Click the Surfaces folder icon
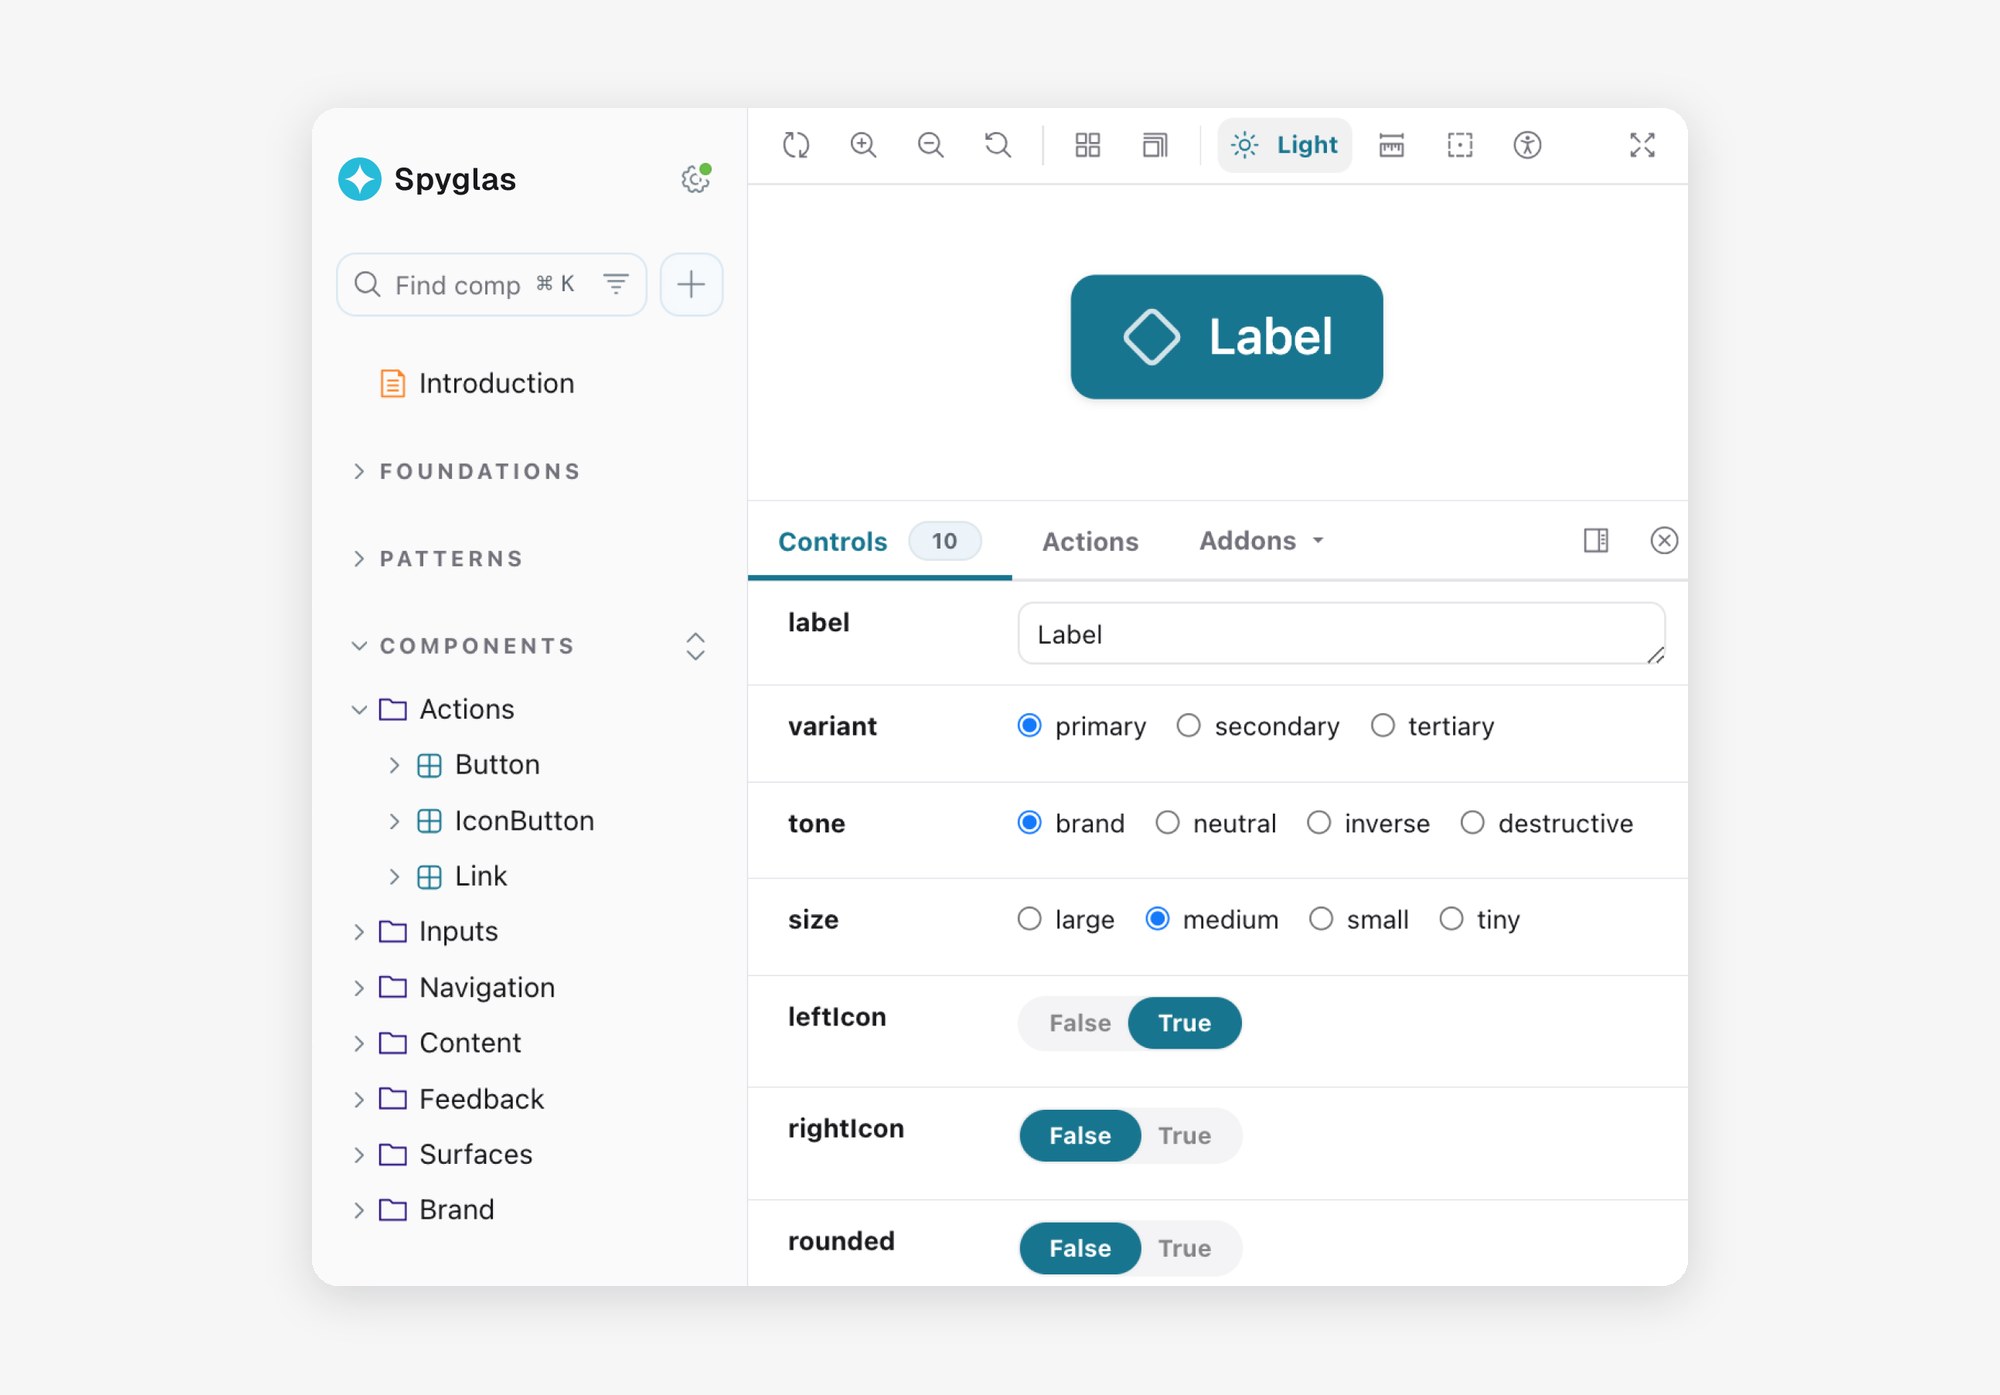2000x1395 pixels. [393, 1155]
